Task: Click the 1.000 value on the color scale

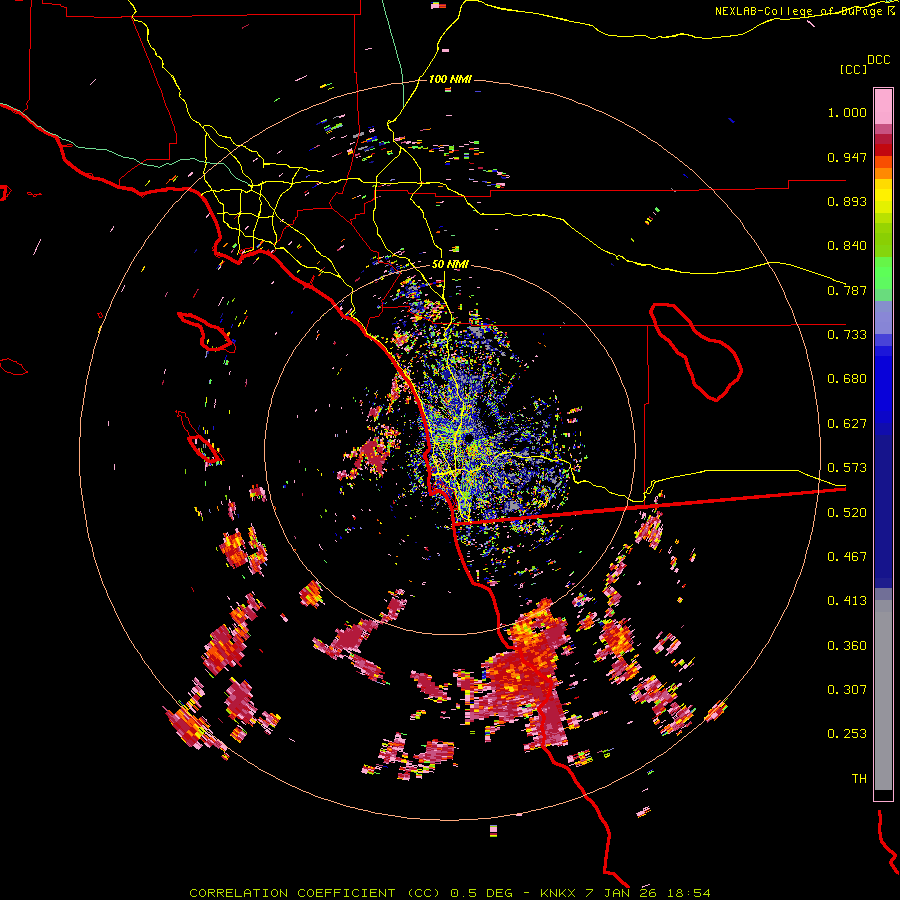Action: point(847,112)
